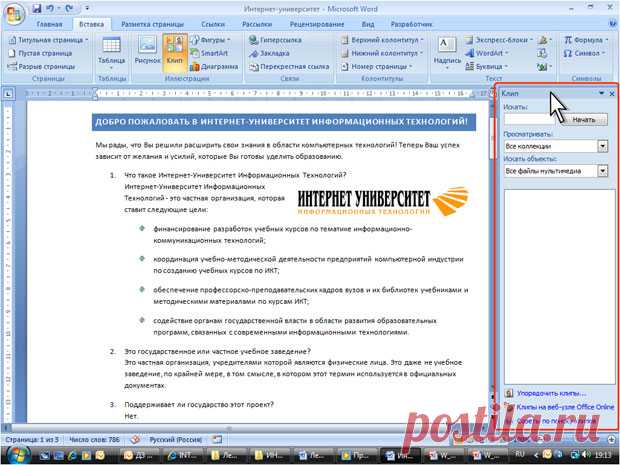Open the Вид ribbon tab
The height and width of the screenshot is (465, 620).
click(368, 25)
